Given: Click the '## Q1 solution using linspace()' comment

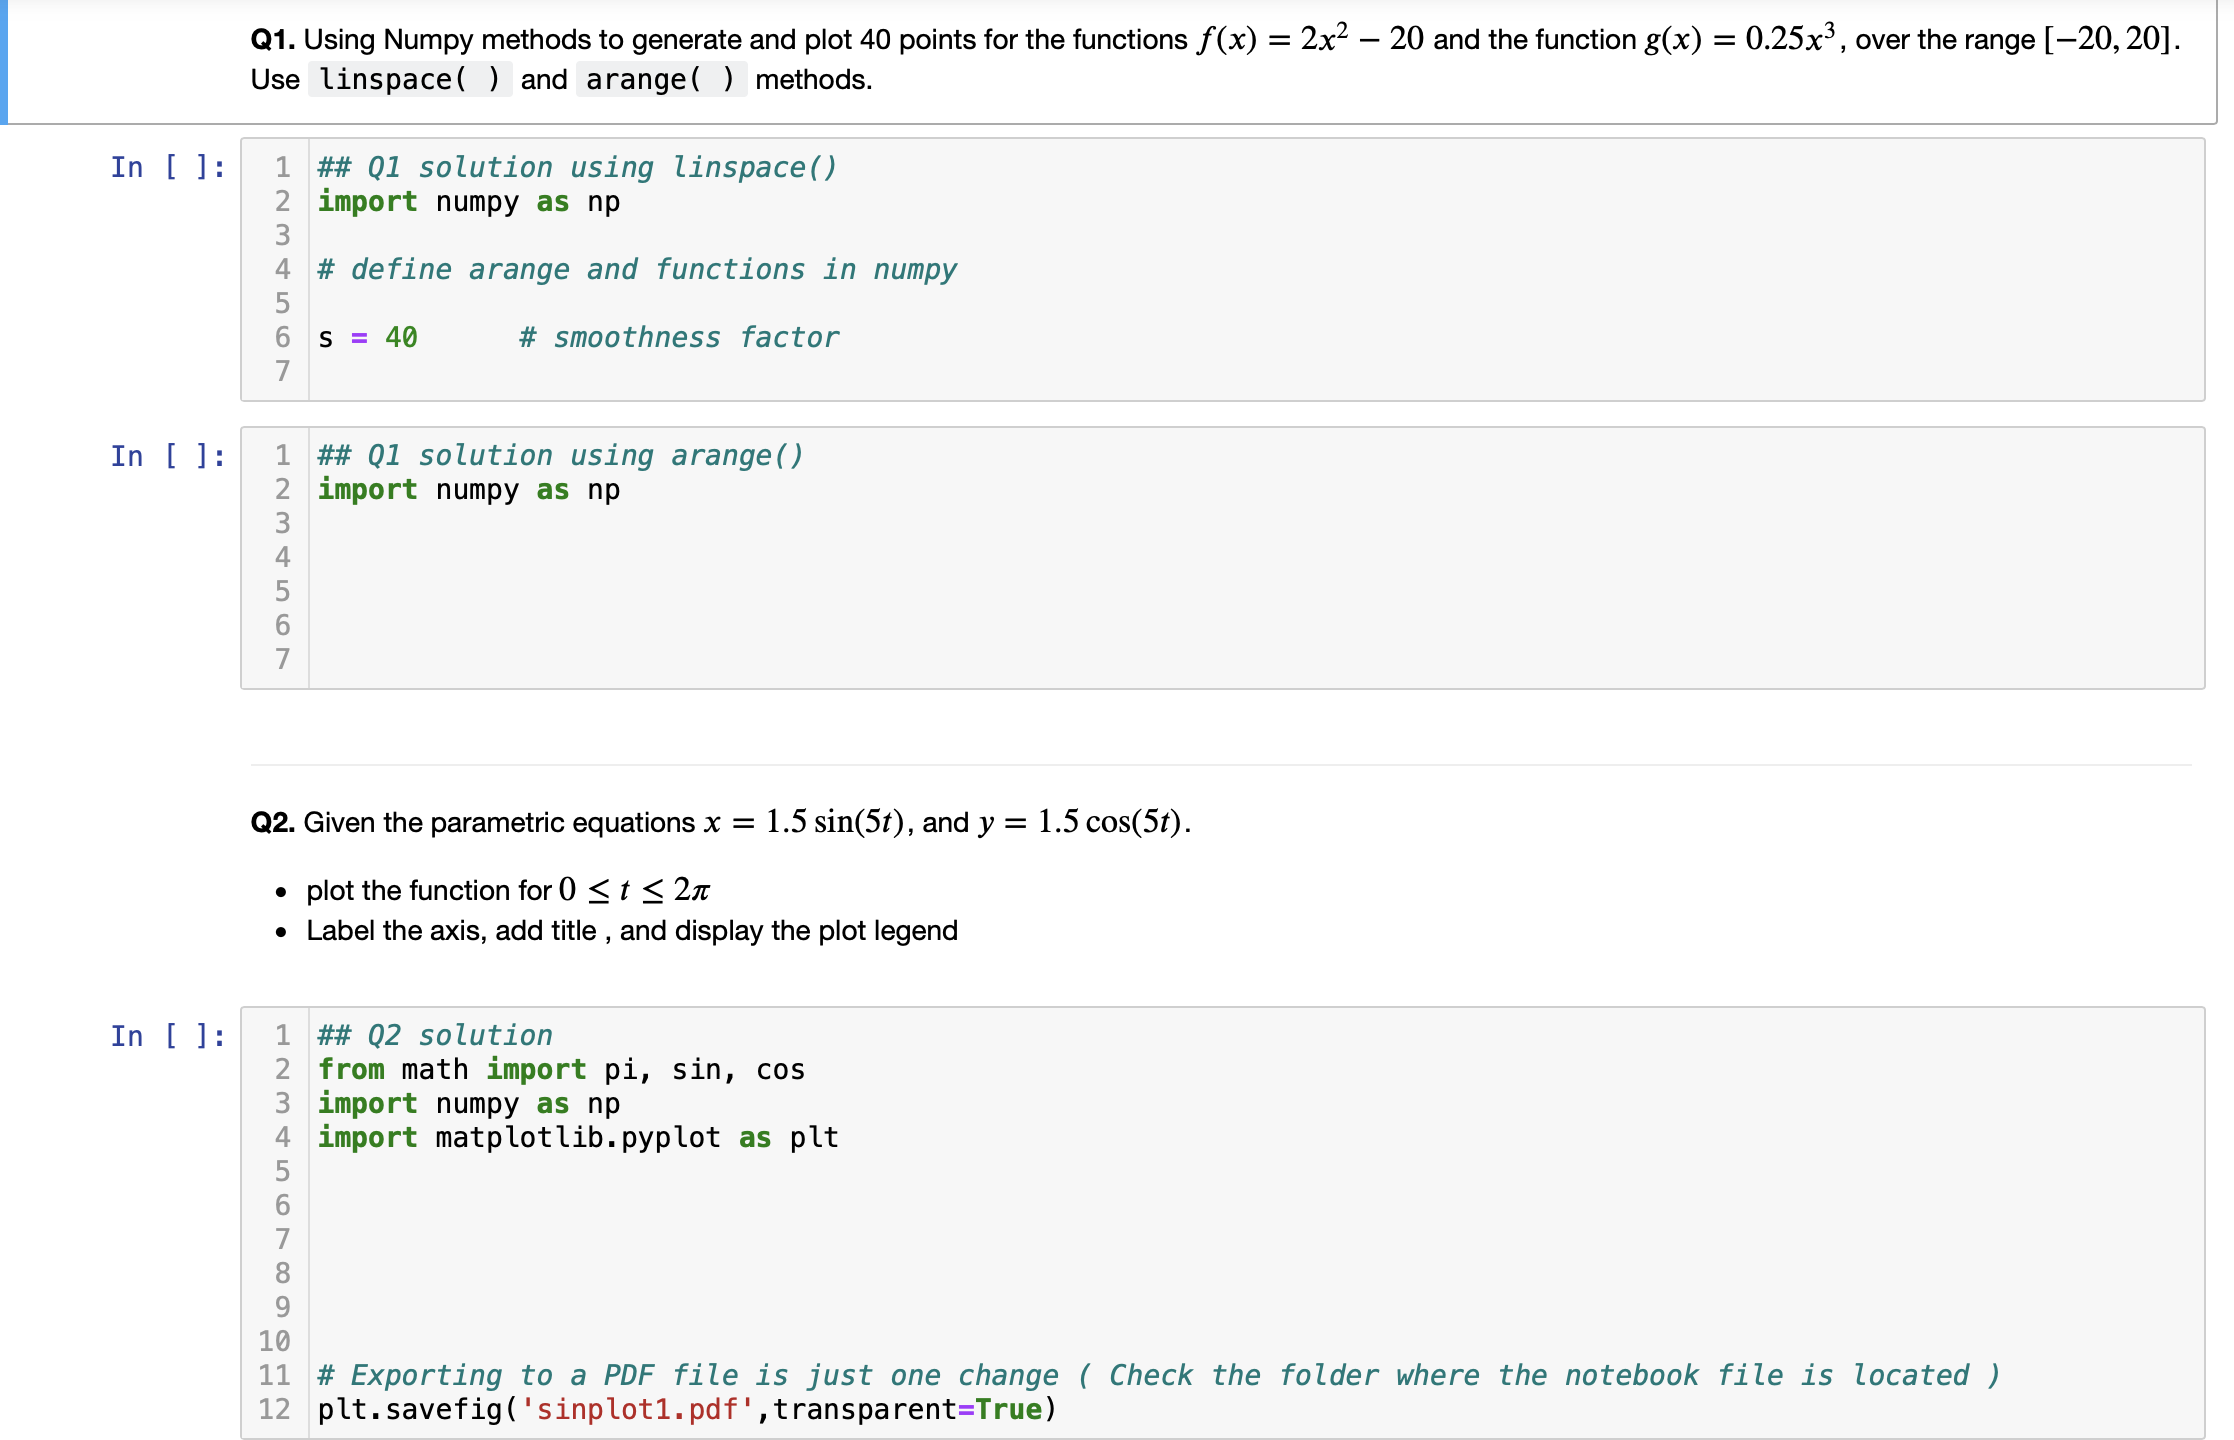Looking at the screenshot, I should click(x=578, y=167).
